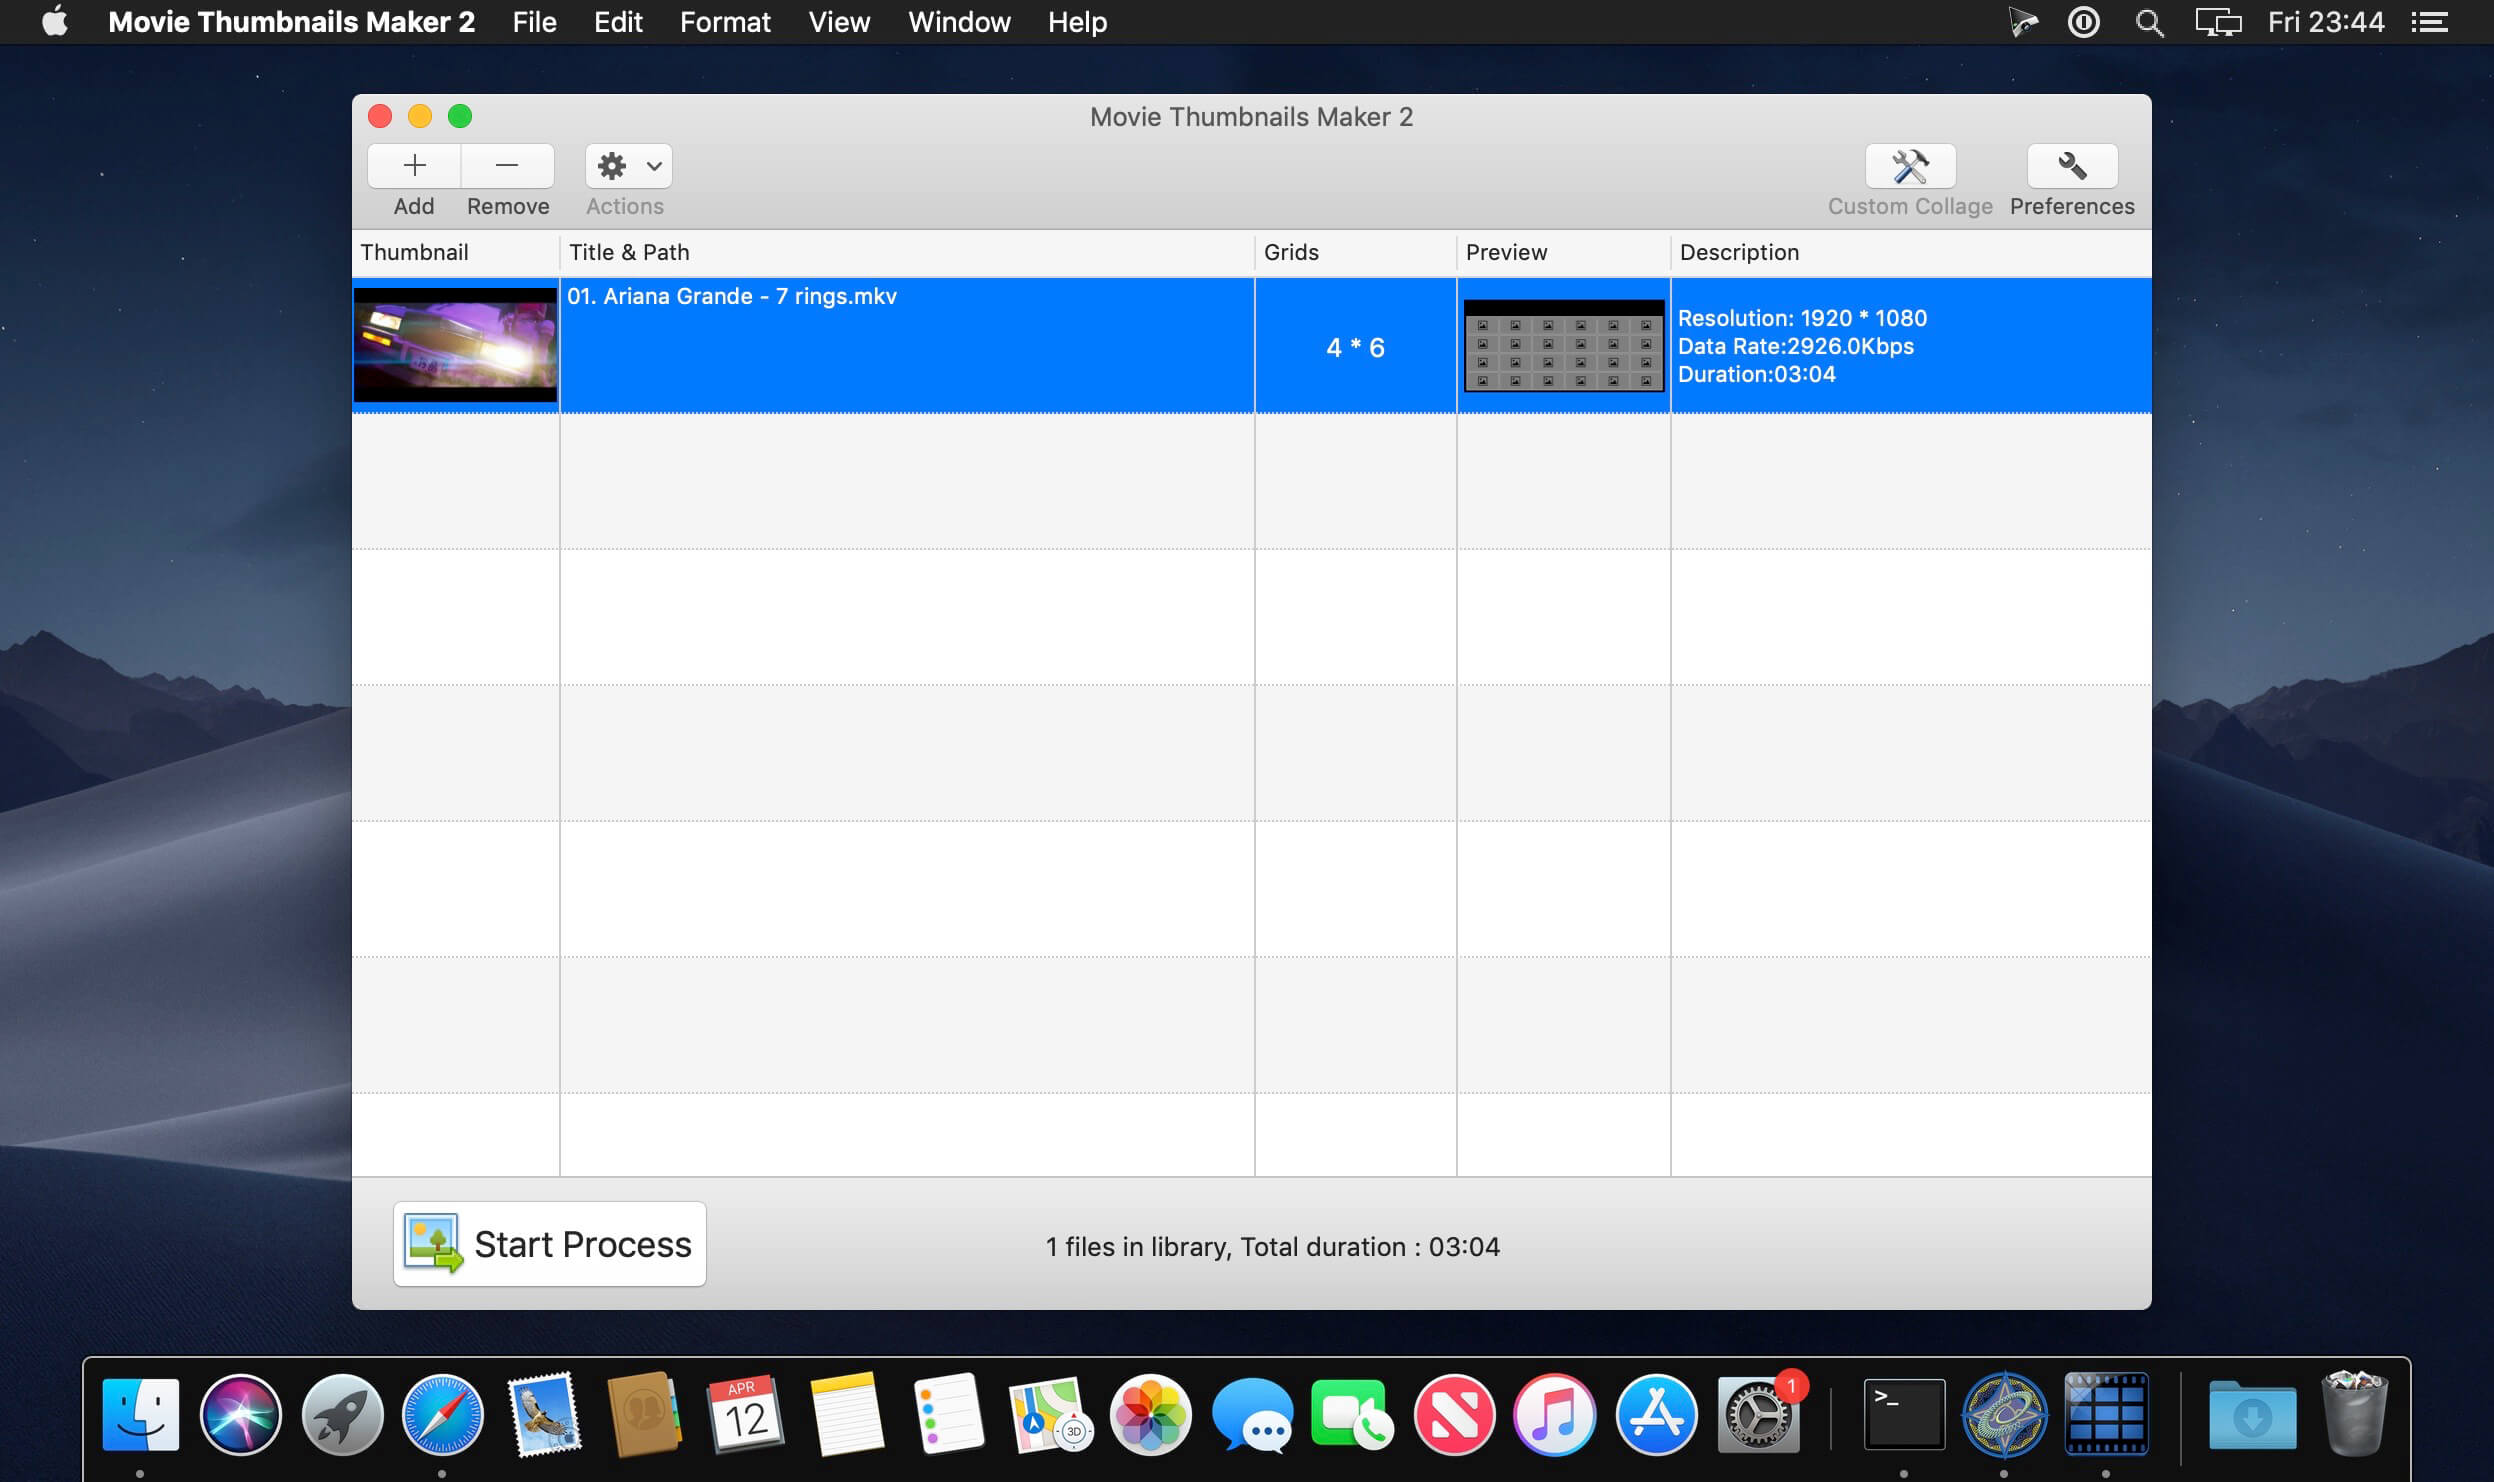This screenshot has height=1482, width=2494.
Task: Click the Add plus button
Action: tap(414, 166)
